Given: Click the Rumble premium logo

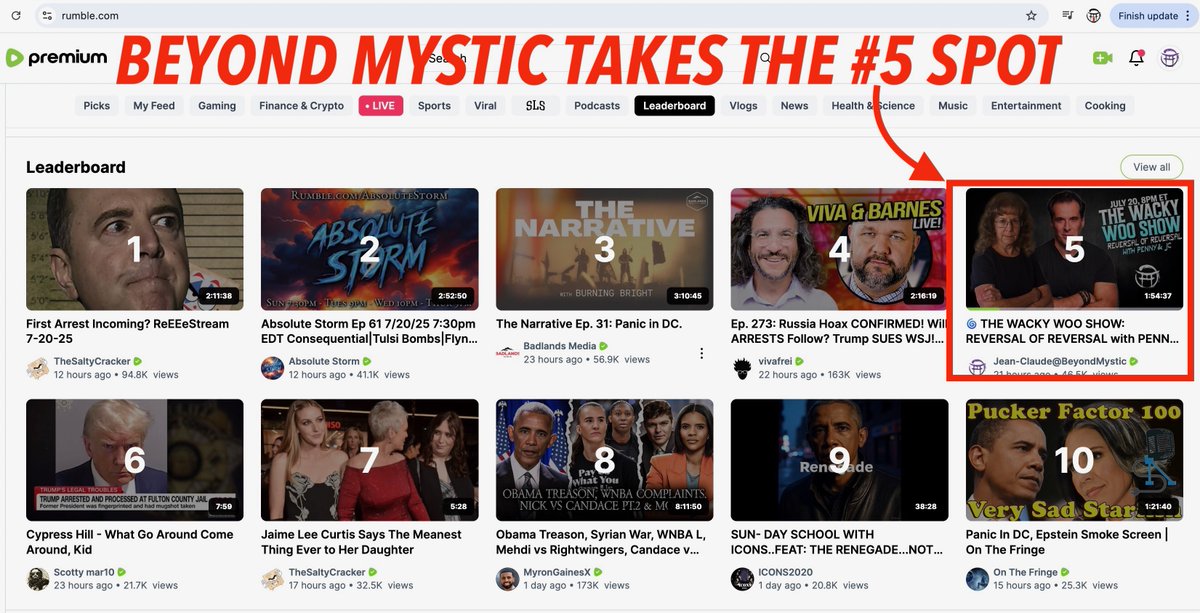Looking at the screenshot, I should (56, 58).
